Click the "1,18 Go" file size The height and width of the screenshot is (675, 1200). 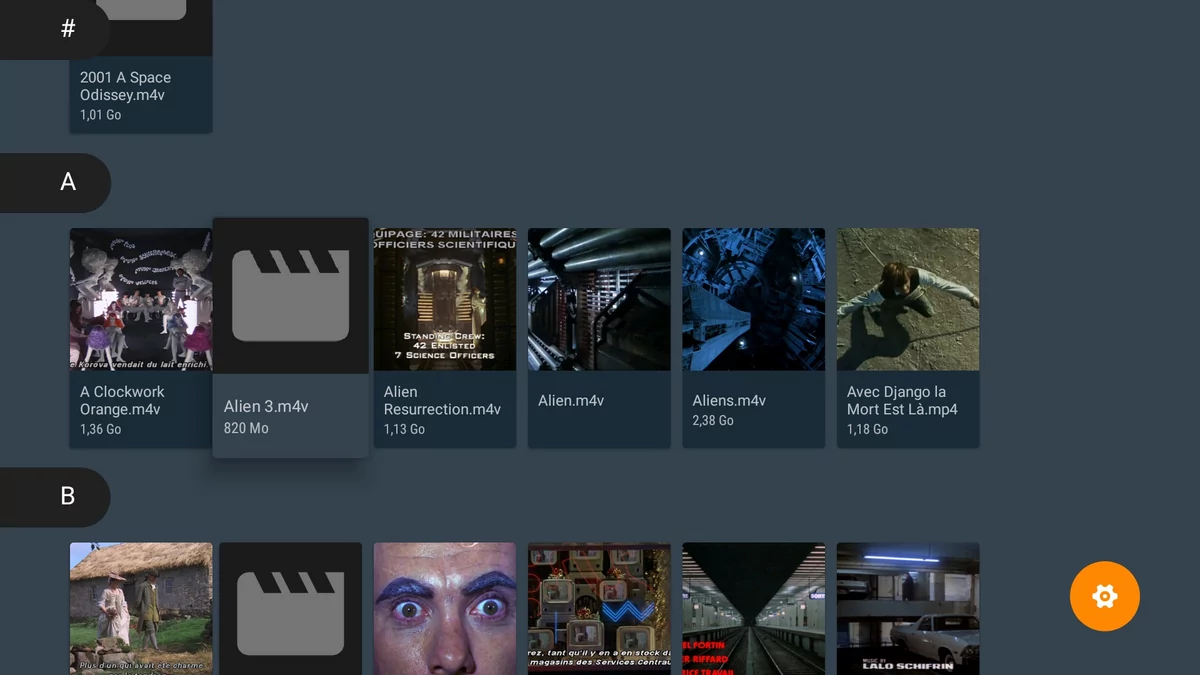click(867, 429)
